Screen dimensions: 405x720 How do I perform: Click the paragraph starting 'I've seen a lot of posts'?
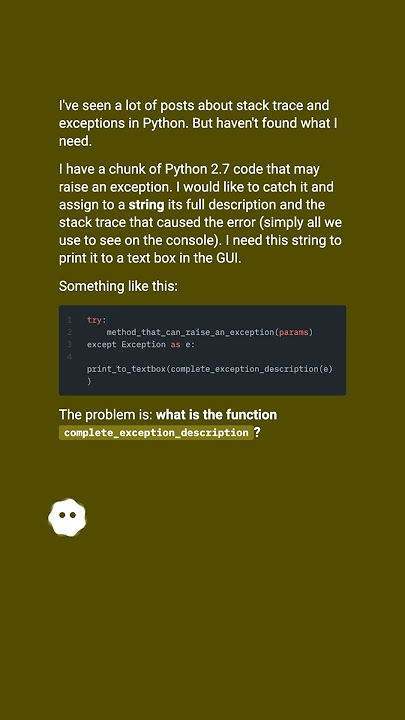(198, 123)
